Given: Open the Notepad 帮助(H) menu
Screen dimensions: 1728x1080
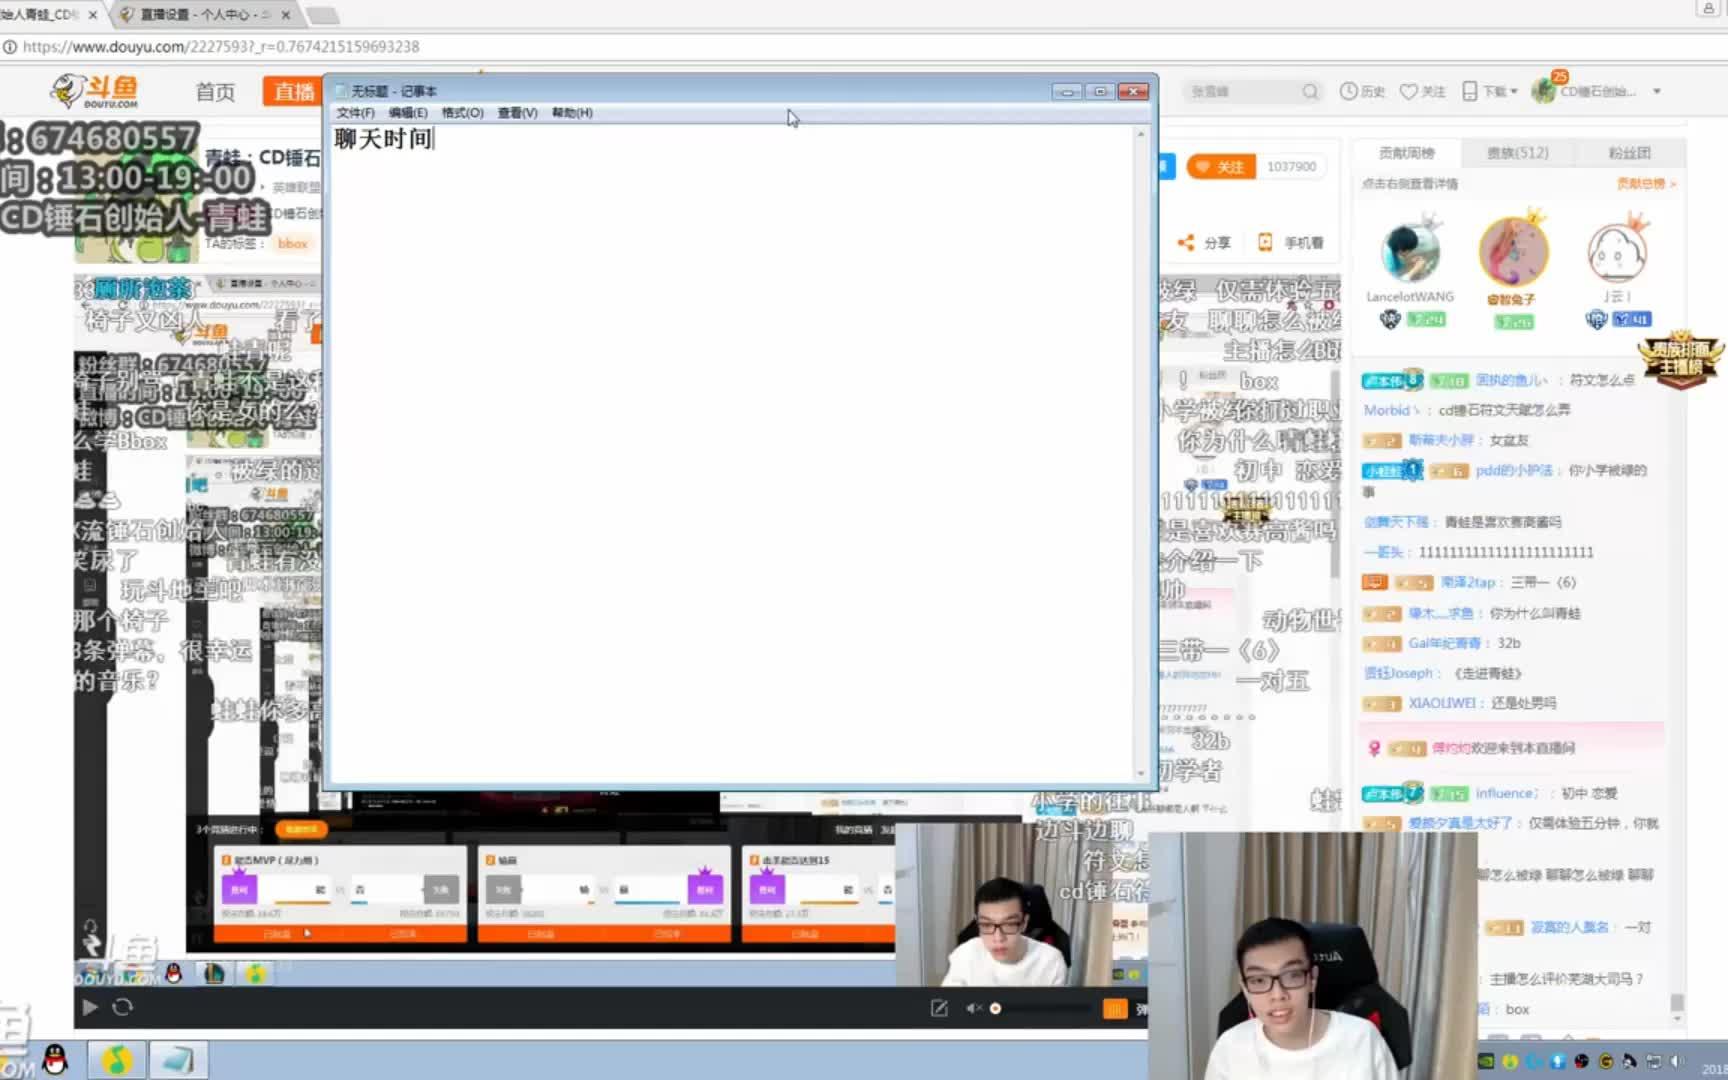Looking at the screenshot, I should click(572, 113).
